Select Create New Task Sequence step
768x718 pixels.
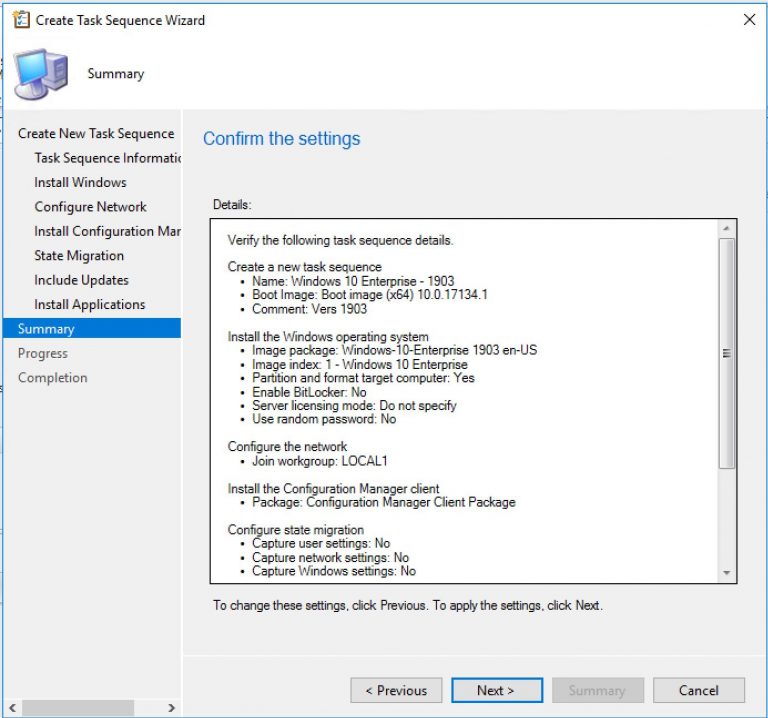point(95,133)
